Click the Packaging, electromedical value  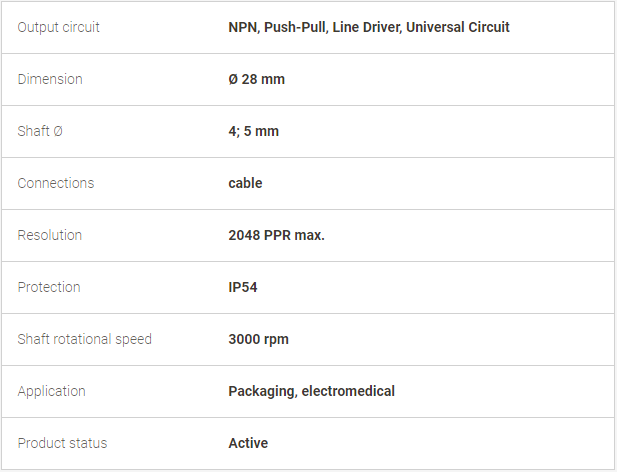311,391
